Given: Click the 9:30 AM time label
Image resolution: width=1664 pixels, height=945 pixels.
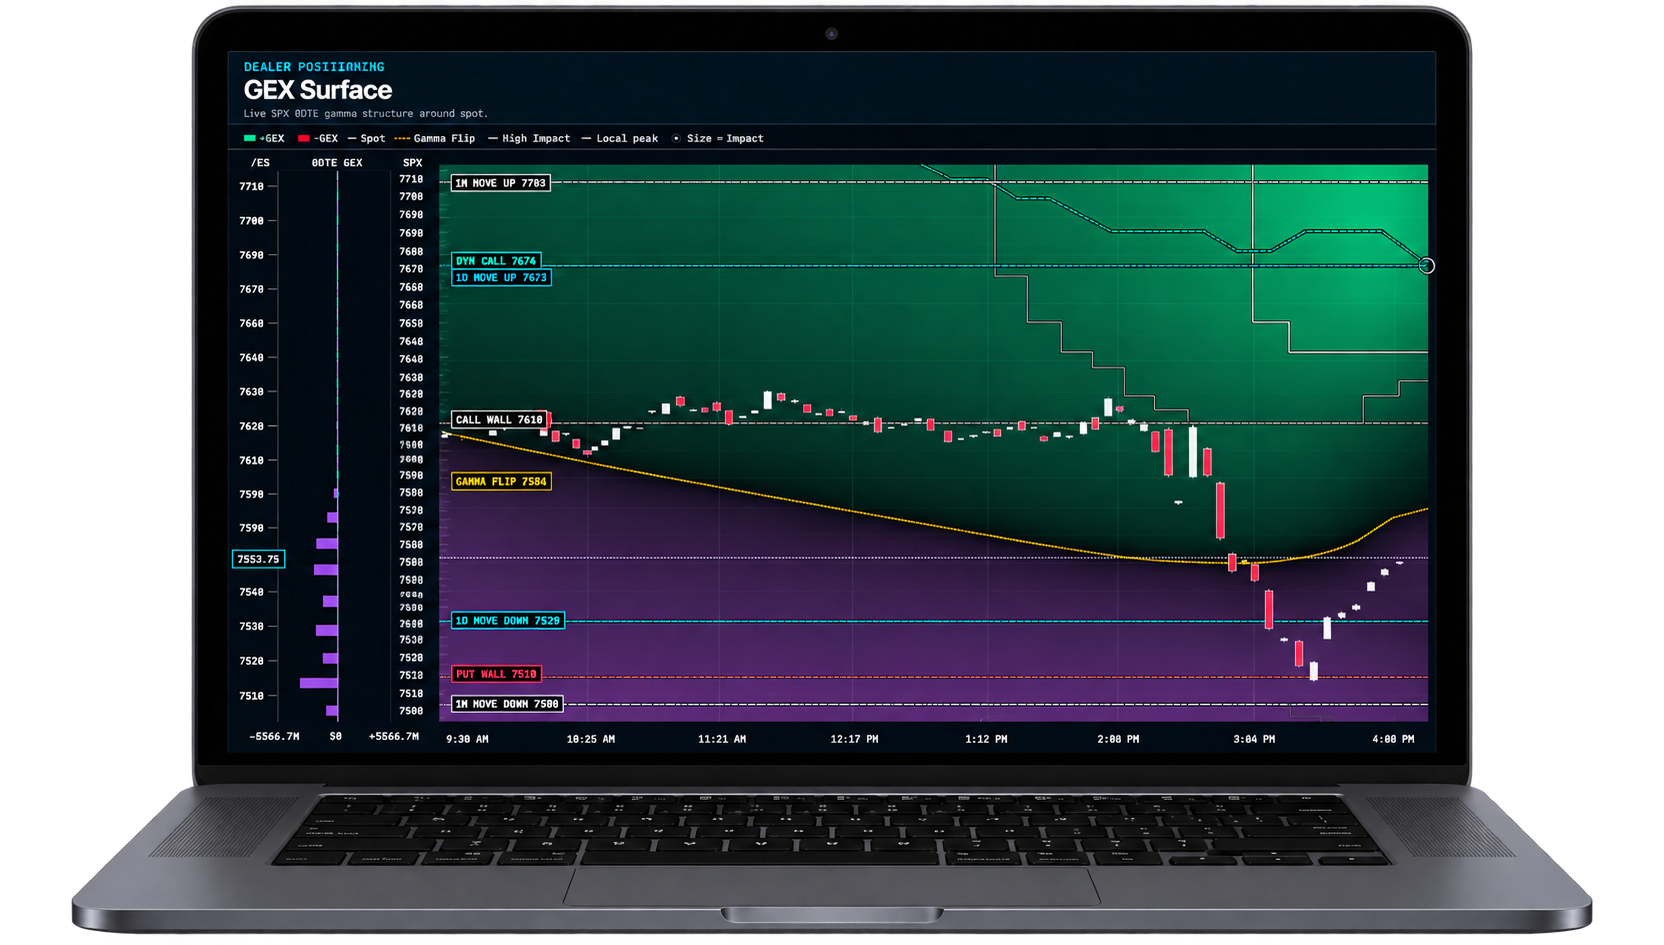Looking at the screenshot, I should [467, 739].
